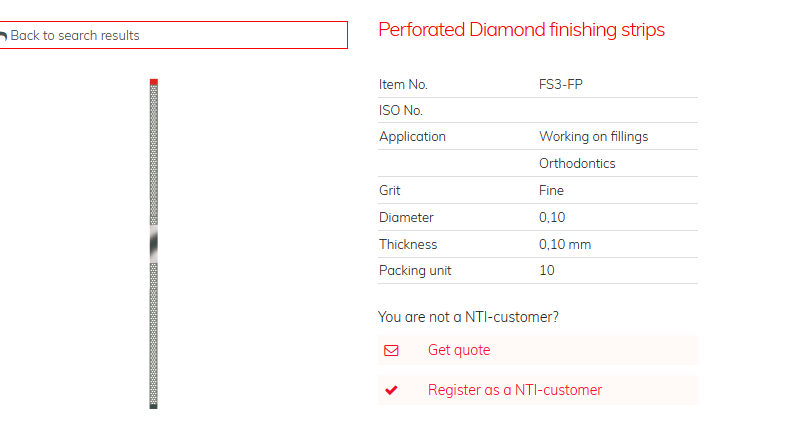Click the back arrow icon
Image resolution: width=807 pixels, height=432 pixels.
(4, 36)
